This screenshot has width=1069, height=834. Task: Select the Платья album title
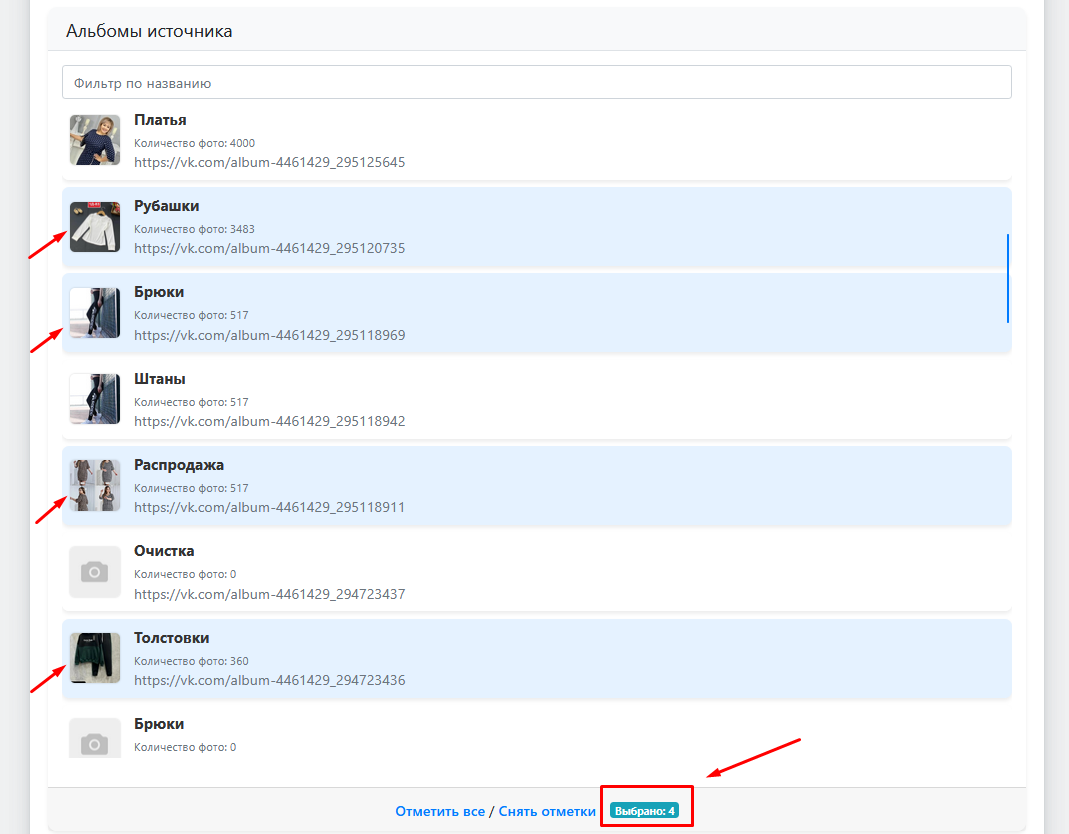click(x=160, y=120)
